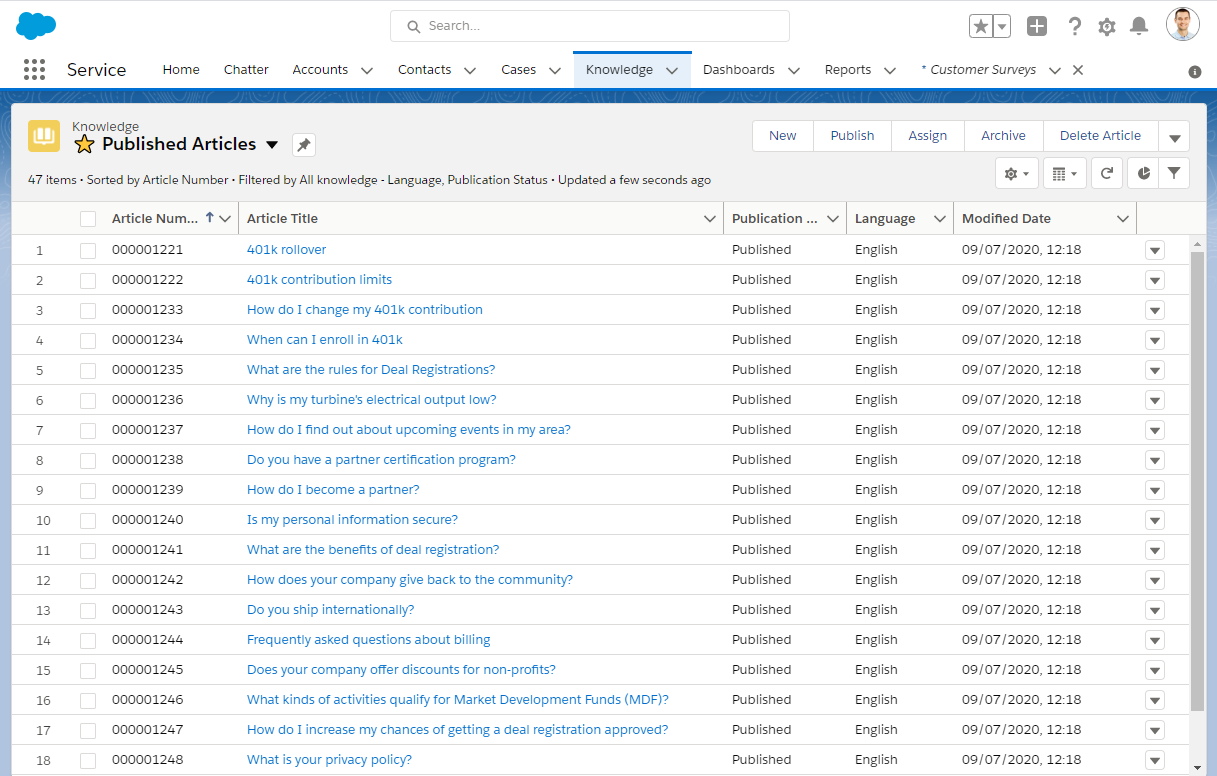Open the Published Articles list view dropdown
Viewport: 1217px width, 776px height.
coord(271,144)
